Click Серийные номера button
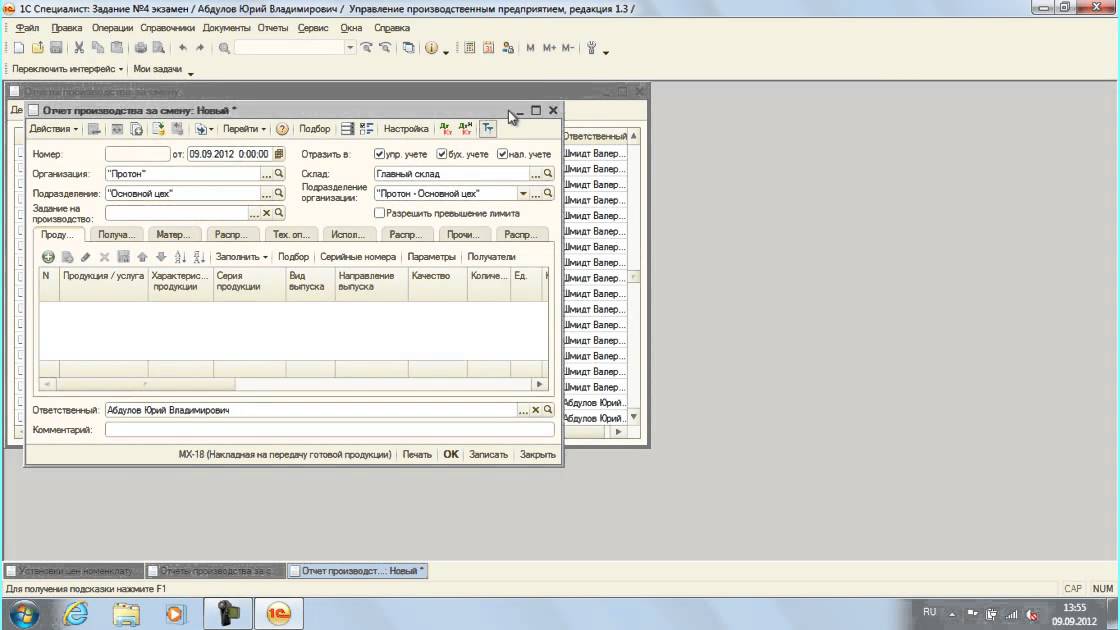The image size is (1120, 630). [358, 257]
